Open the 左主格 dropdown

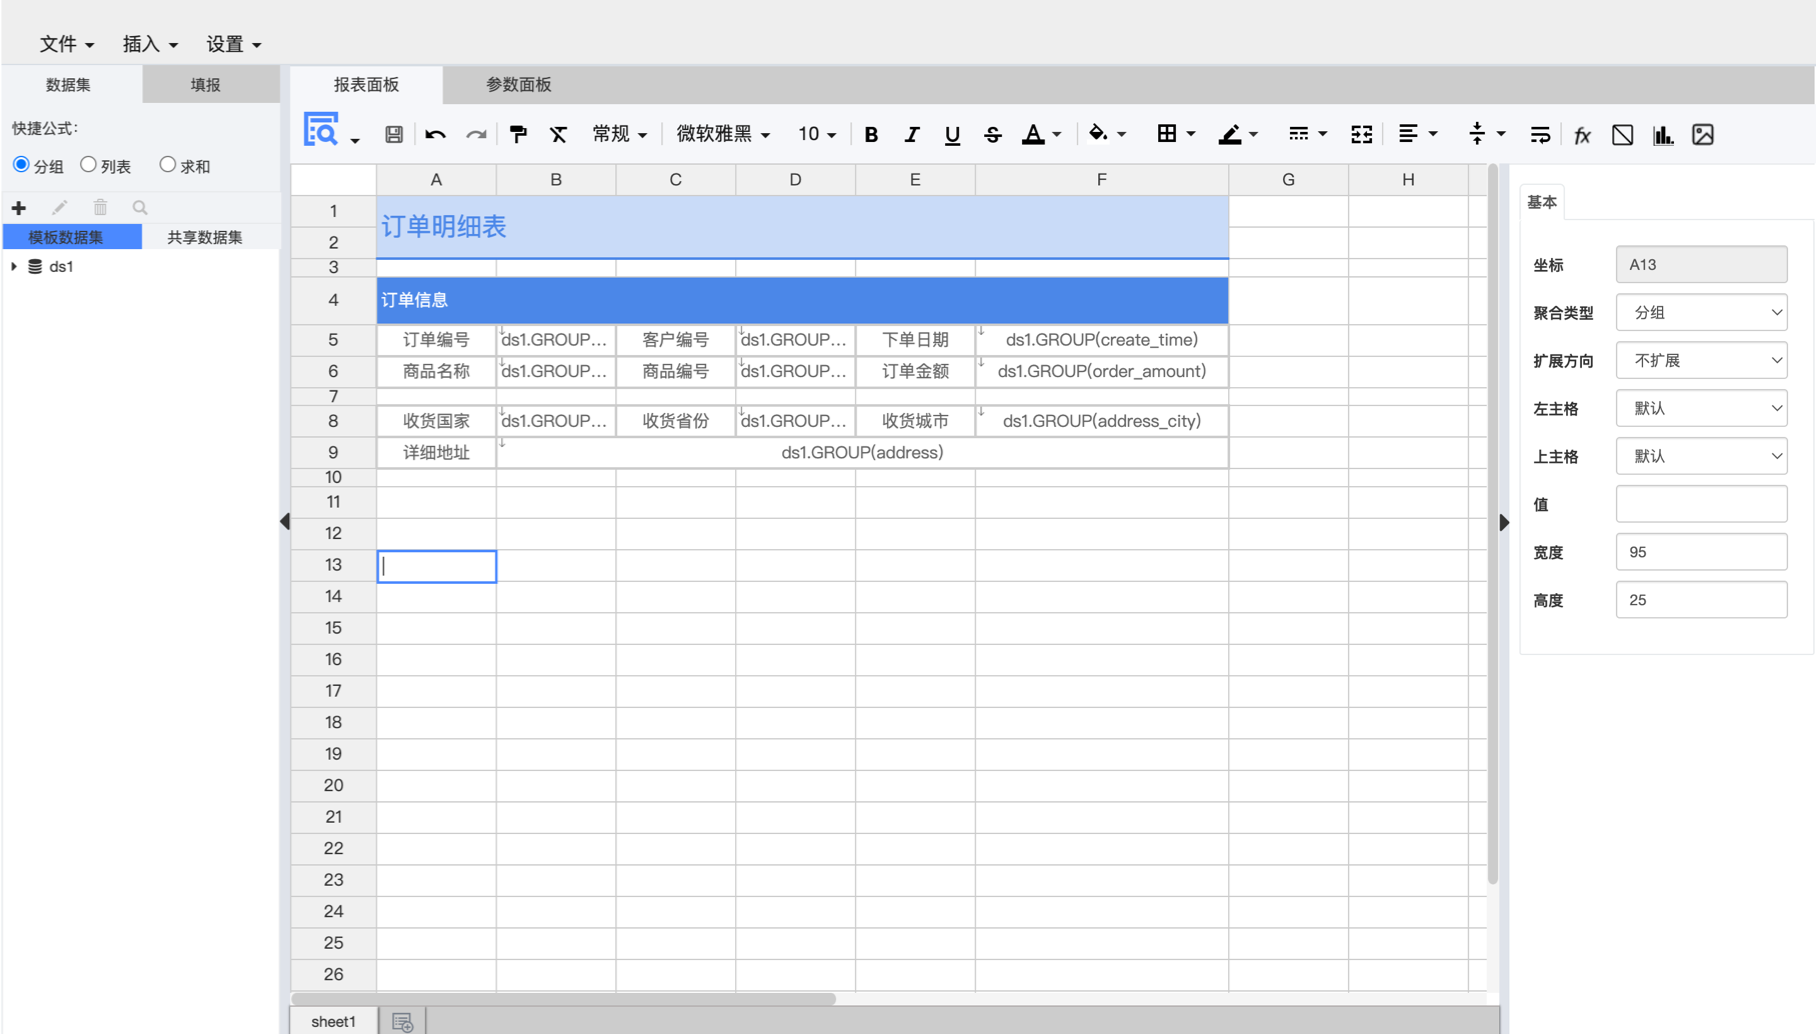click(x=1701, y=408)
